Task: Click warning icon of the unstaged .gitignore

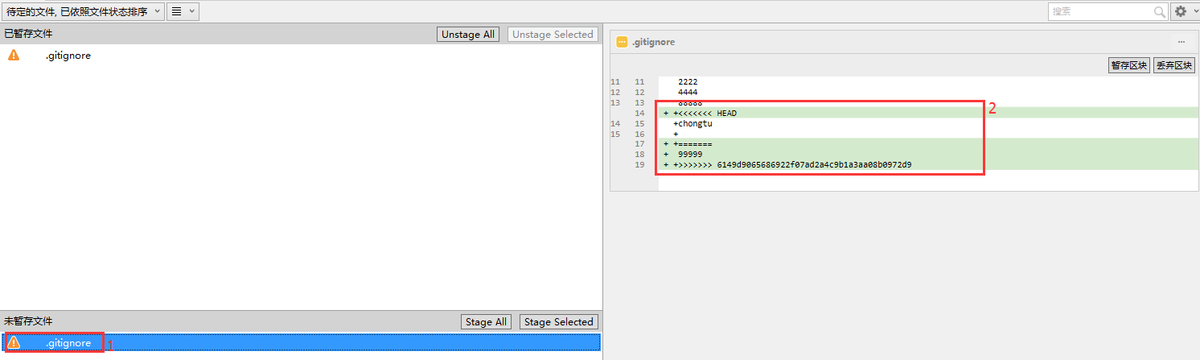Action: 13,343
